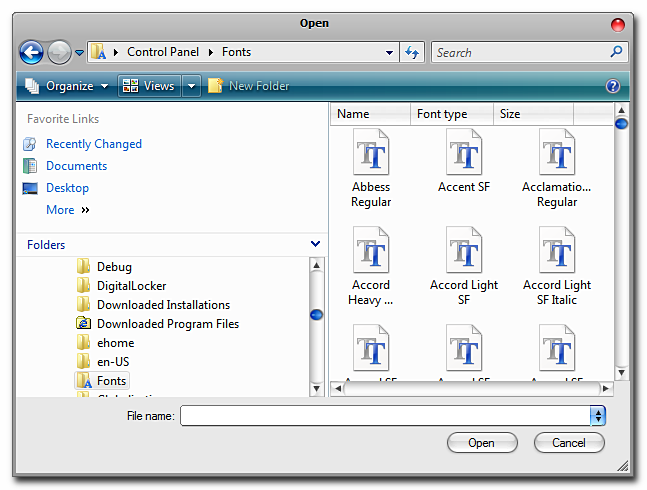Refresh the folder with the refresh icon
Image resolution: width=647 pixels, height=490 pixels.
[x=412, y=52]
